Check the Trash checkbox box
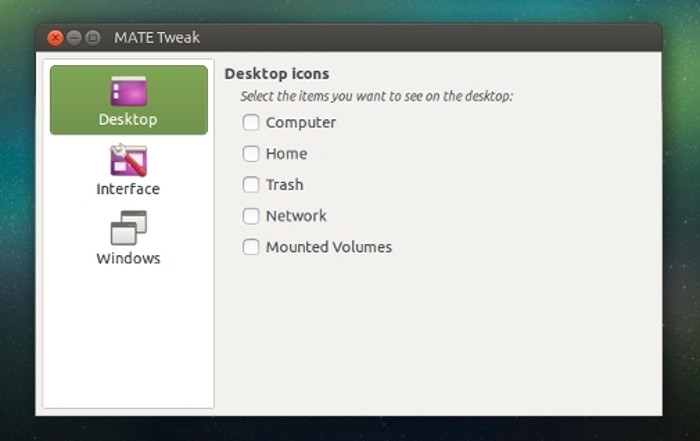700x441 pixels. [x=251, y=185]
